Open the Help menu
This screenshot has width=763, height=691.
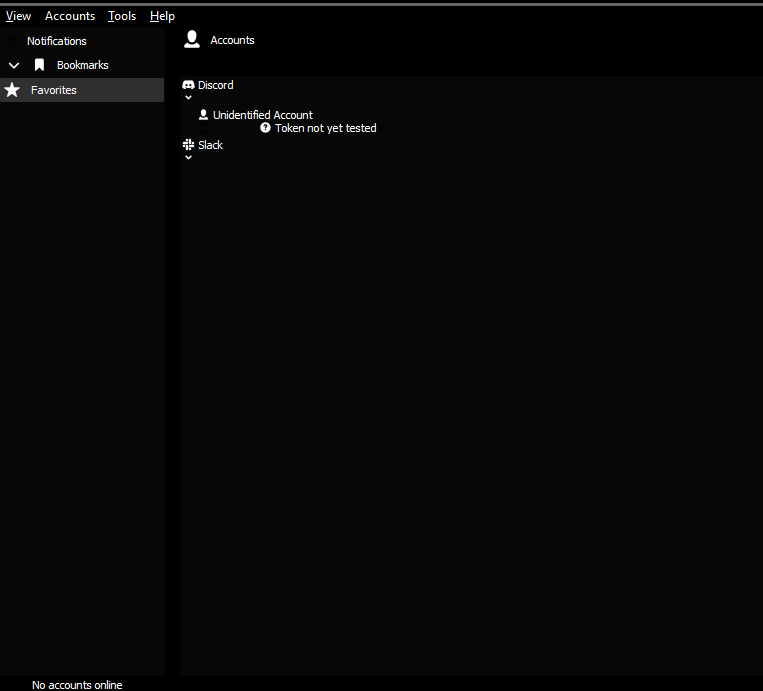point(162,16)
